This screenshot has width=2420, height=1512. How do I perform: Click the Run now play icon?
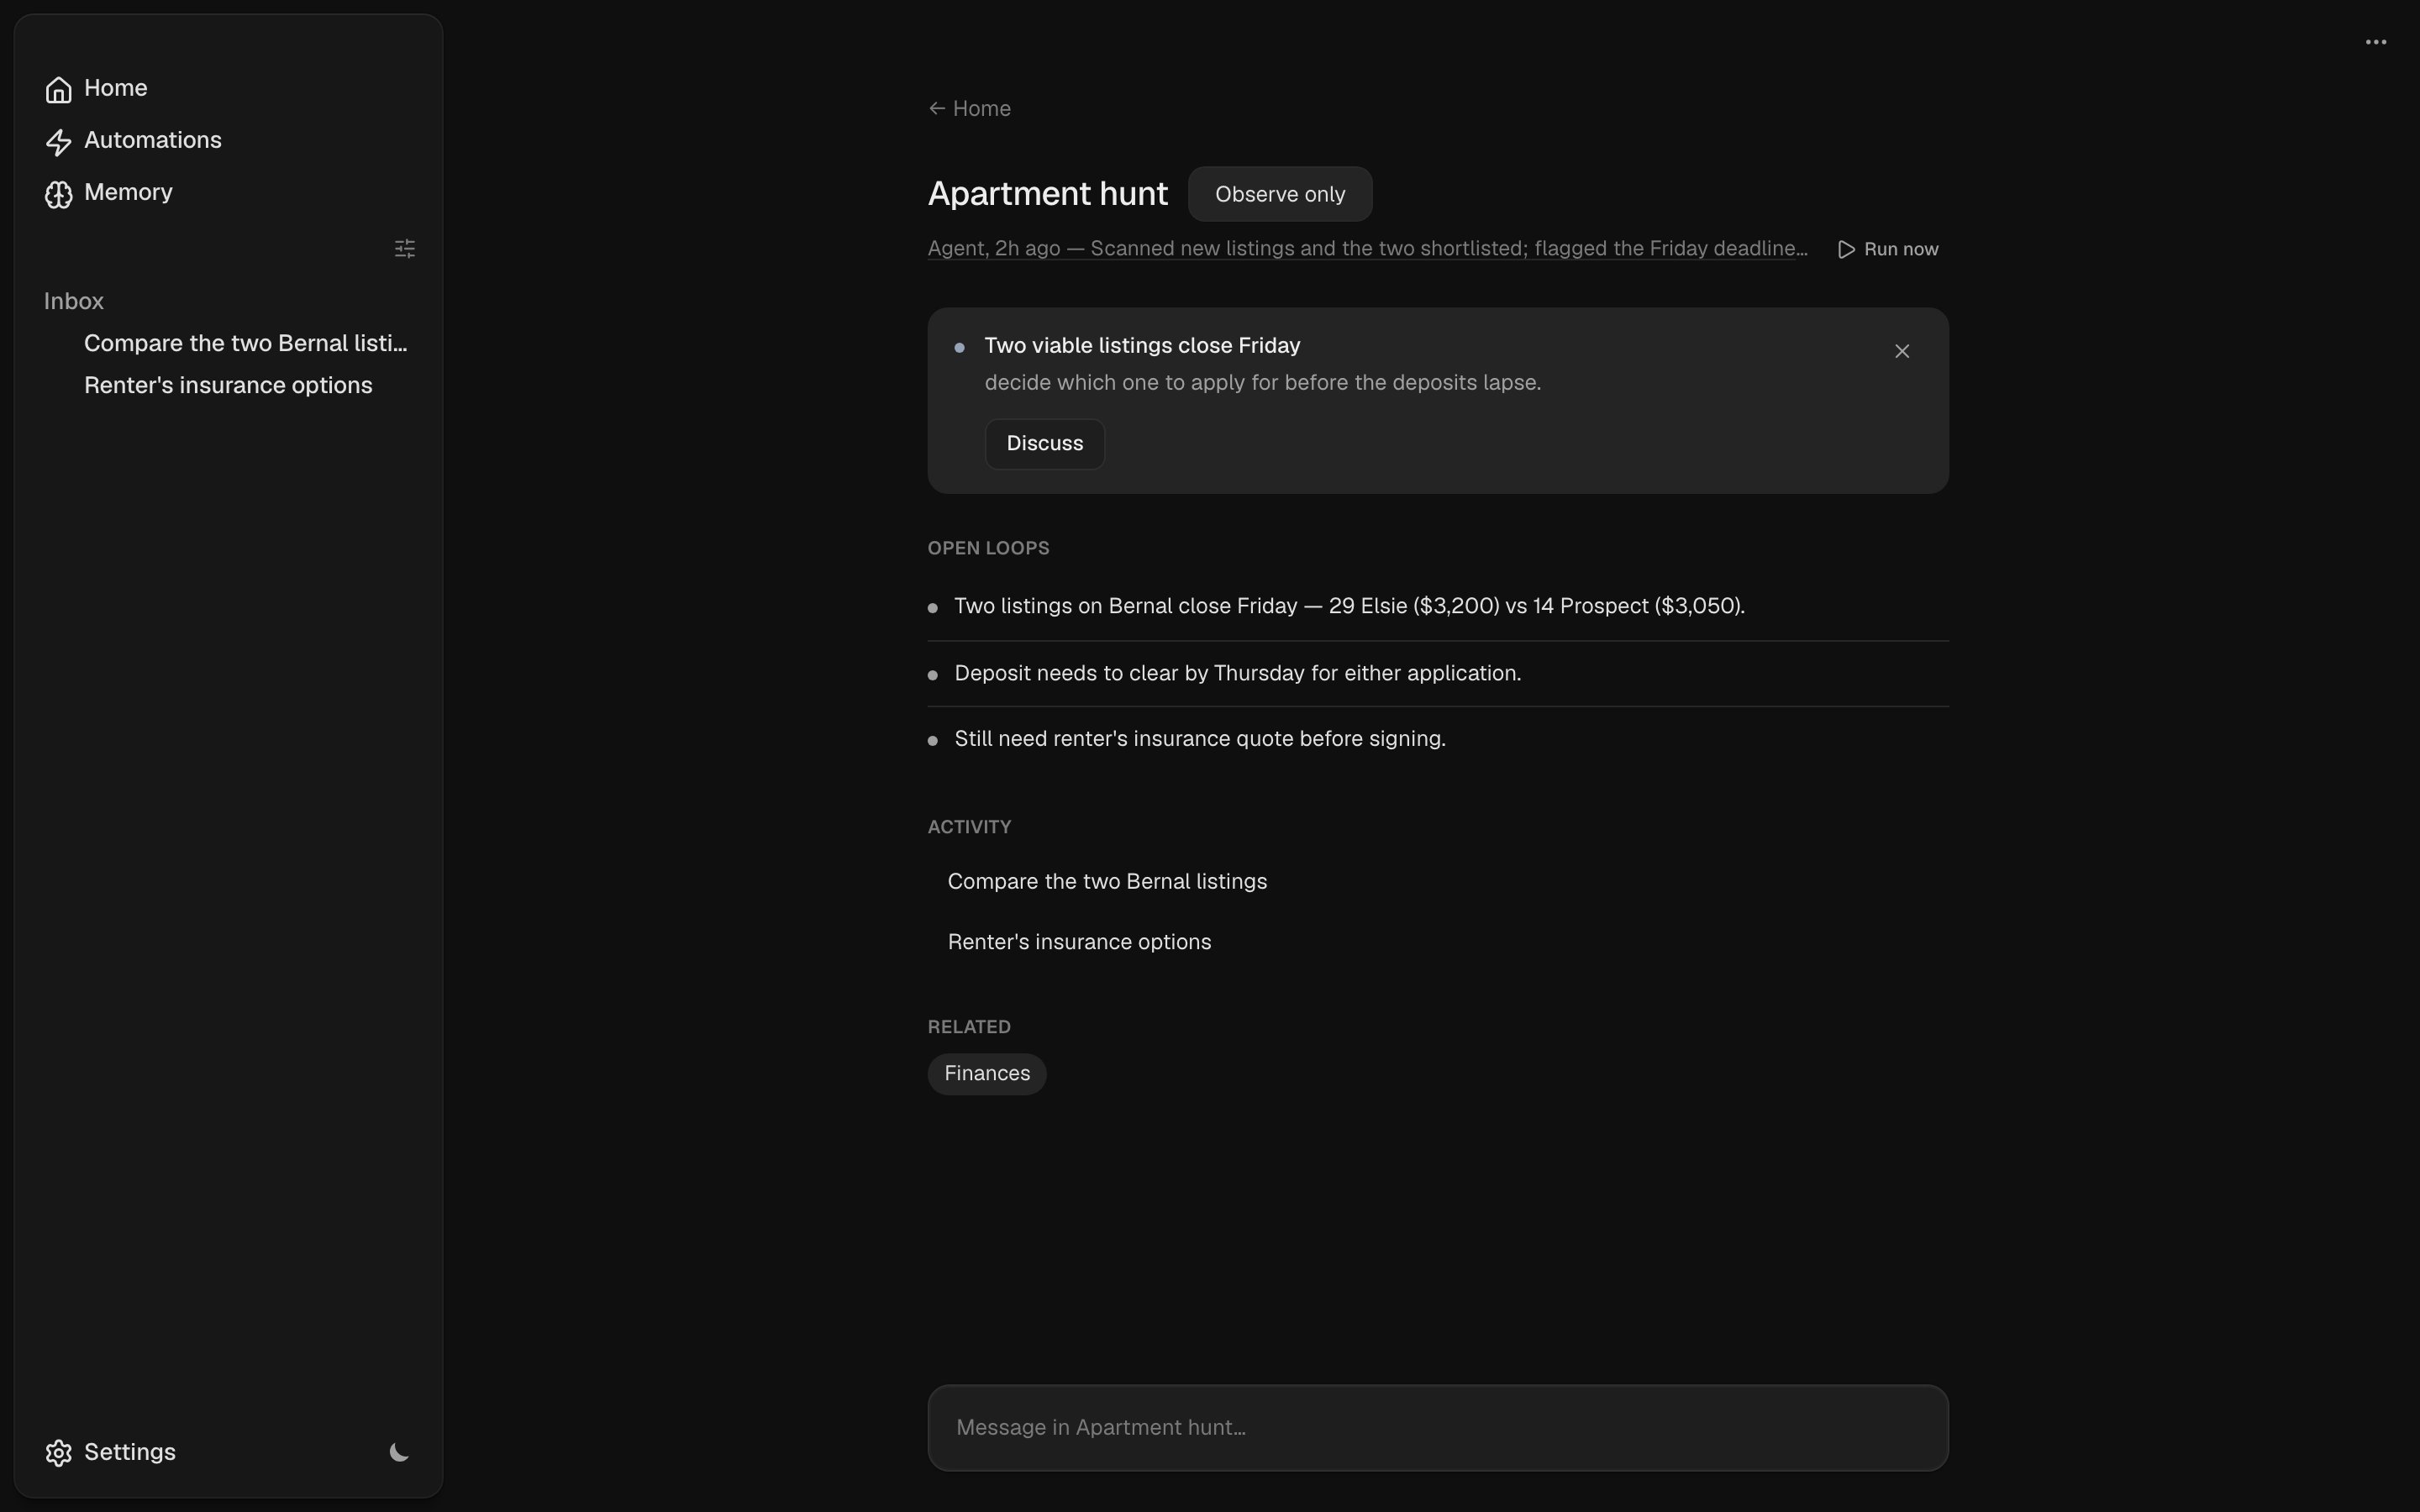pyautogui.click(x=1846, y=249)
